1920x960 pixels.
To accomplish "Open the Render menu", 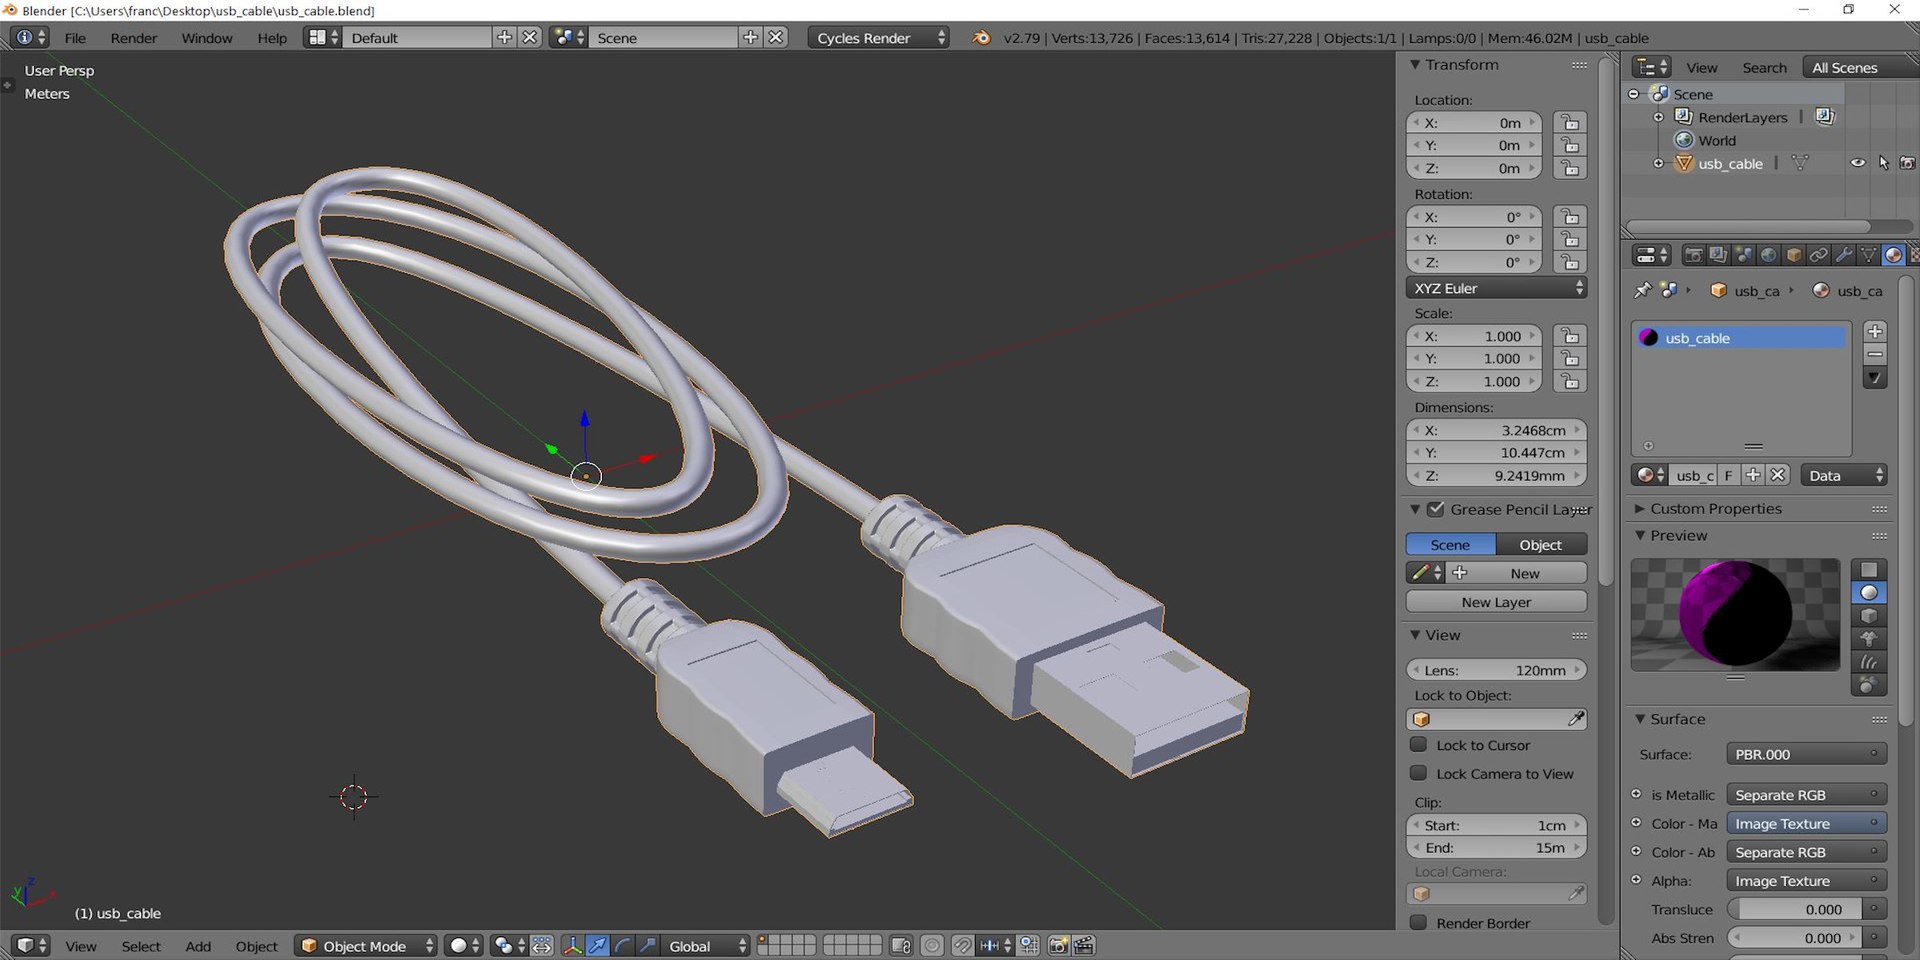I will pos(134,38).
